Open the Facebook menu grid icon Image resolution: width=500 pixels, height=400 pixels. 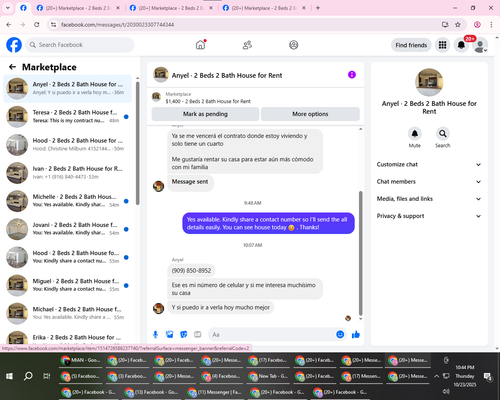tap(442, 45)
